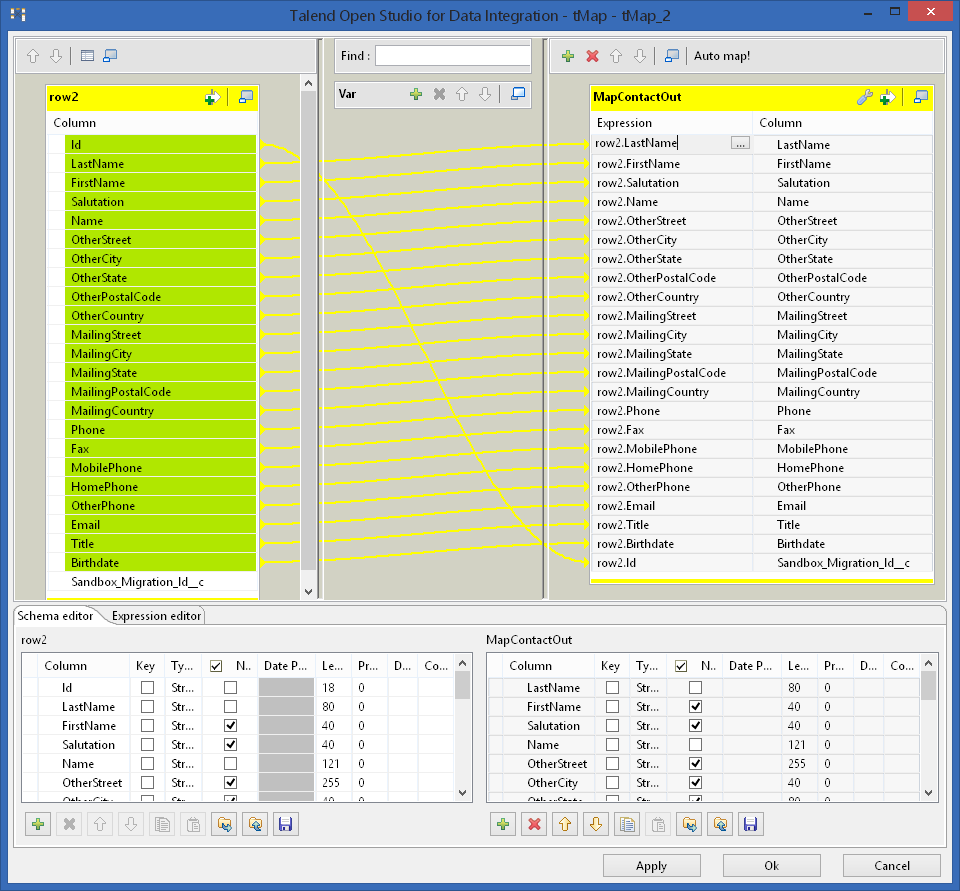Delete the selected MapContactOut schema column
Viewport: 960px width, 891px height.
click(535, 824)
